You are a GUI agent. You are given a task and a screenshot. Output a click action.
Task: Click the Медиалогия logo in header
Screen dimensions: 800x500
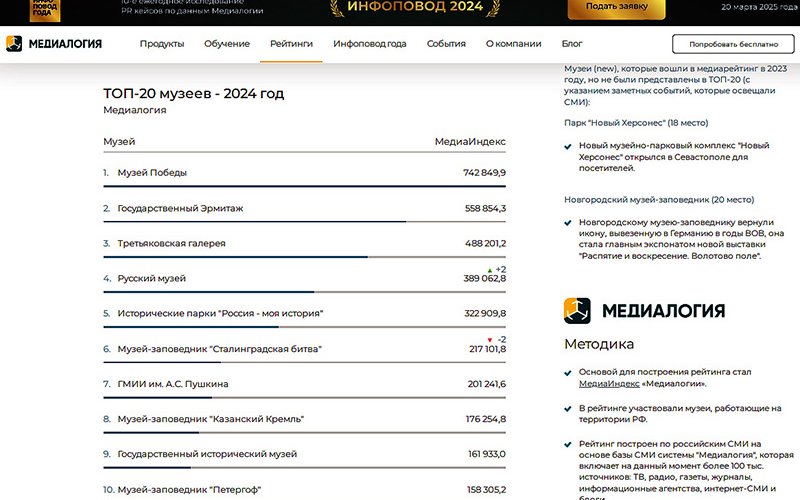54,44
